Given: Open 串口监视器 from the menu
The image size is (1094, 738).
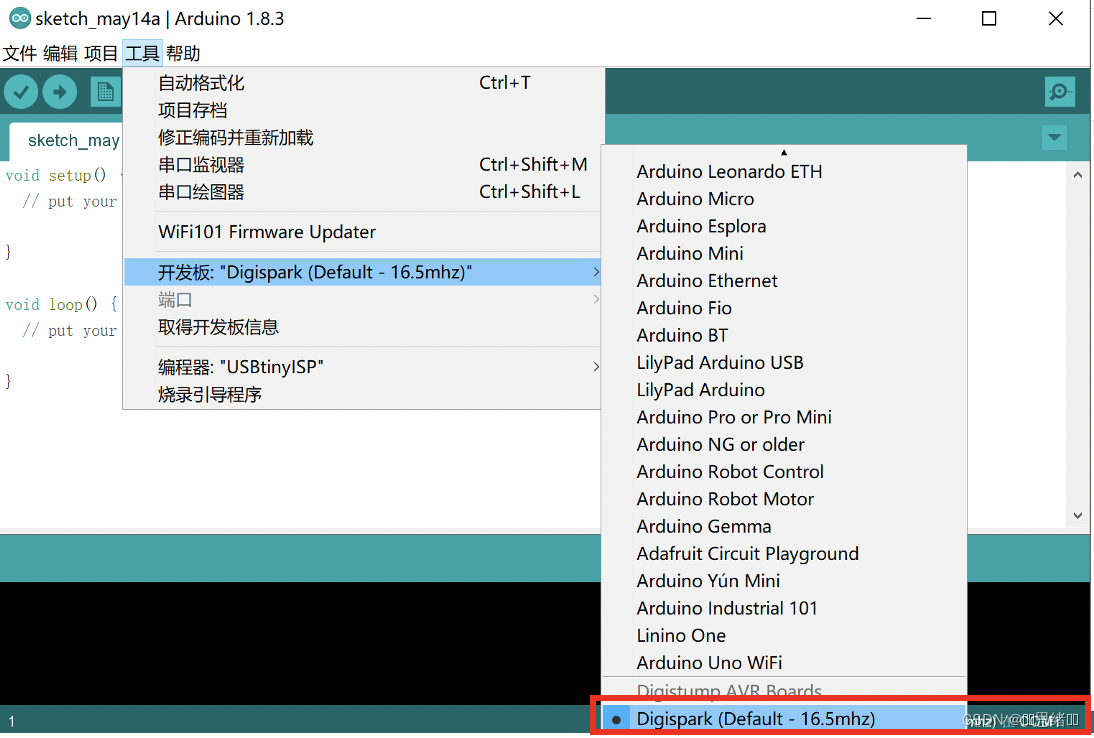Looking at the screenshot, I should (363, 165).
